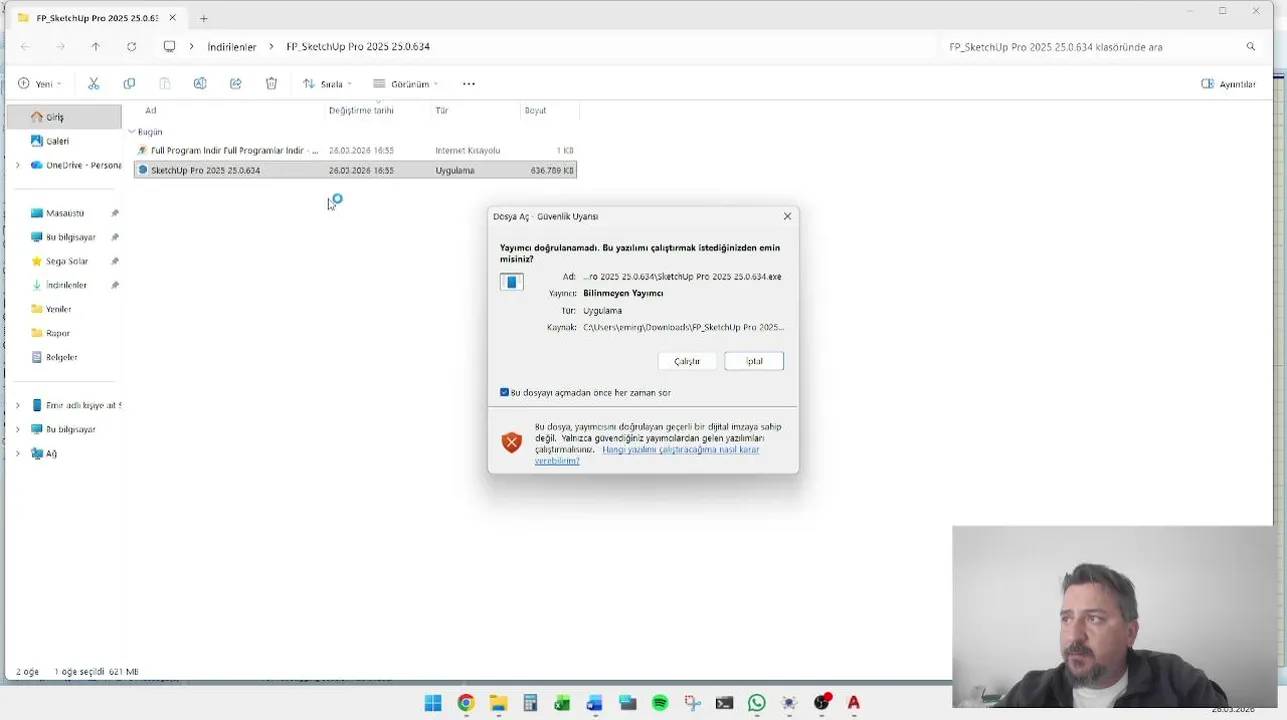The image size is (1287, 720).
Task: Click the Delete trash icon in toolbar
Action: coord(271,84)
